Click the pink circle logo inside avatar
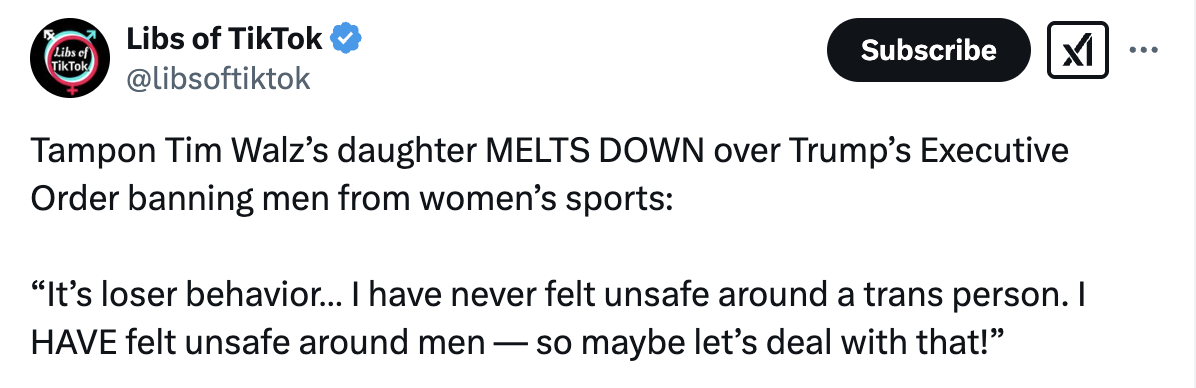This screenshot has width=1196, height=388. (69, 59)
